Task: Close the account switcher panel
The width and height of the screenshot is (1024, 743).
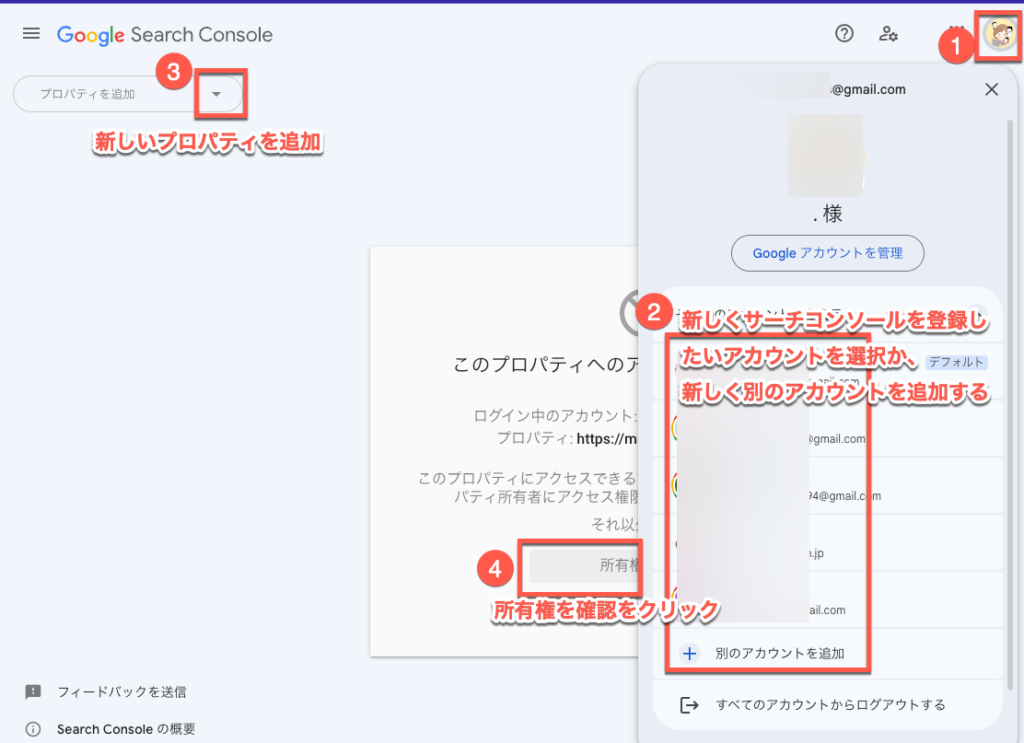Action: [991, 90]
